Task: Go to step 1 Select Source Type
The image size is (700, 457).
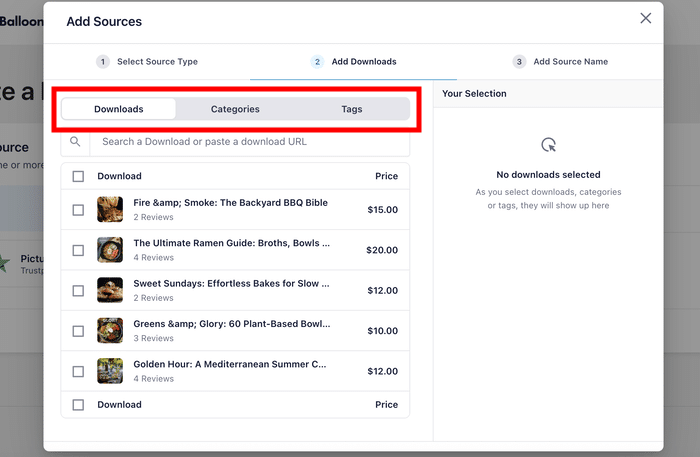Action: point(147,62)
